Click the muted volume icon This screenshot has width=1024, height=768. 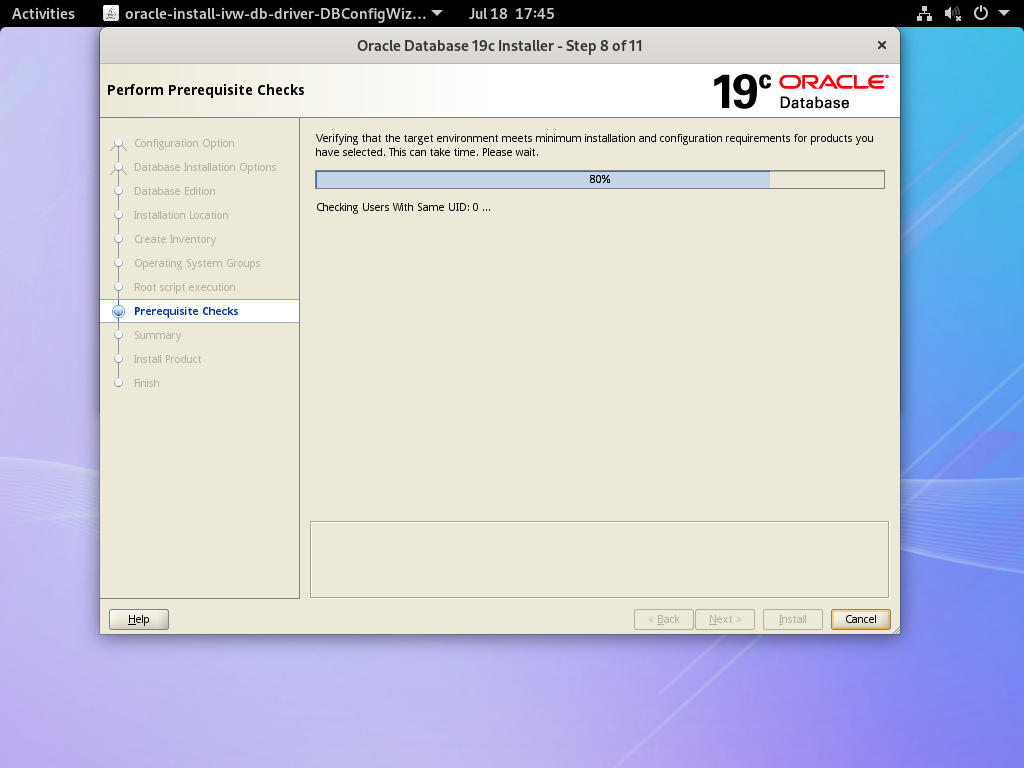coord(953,13)
